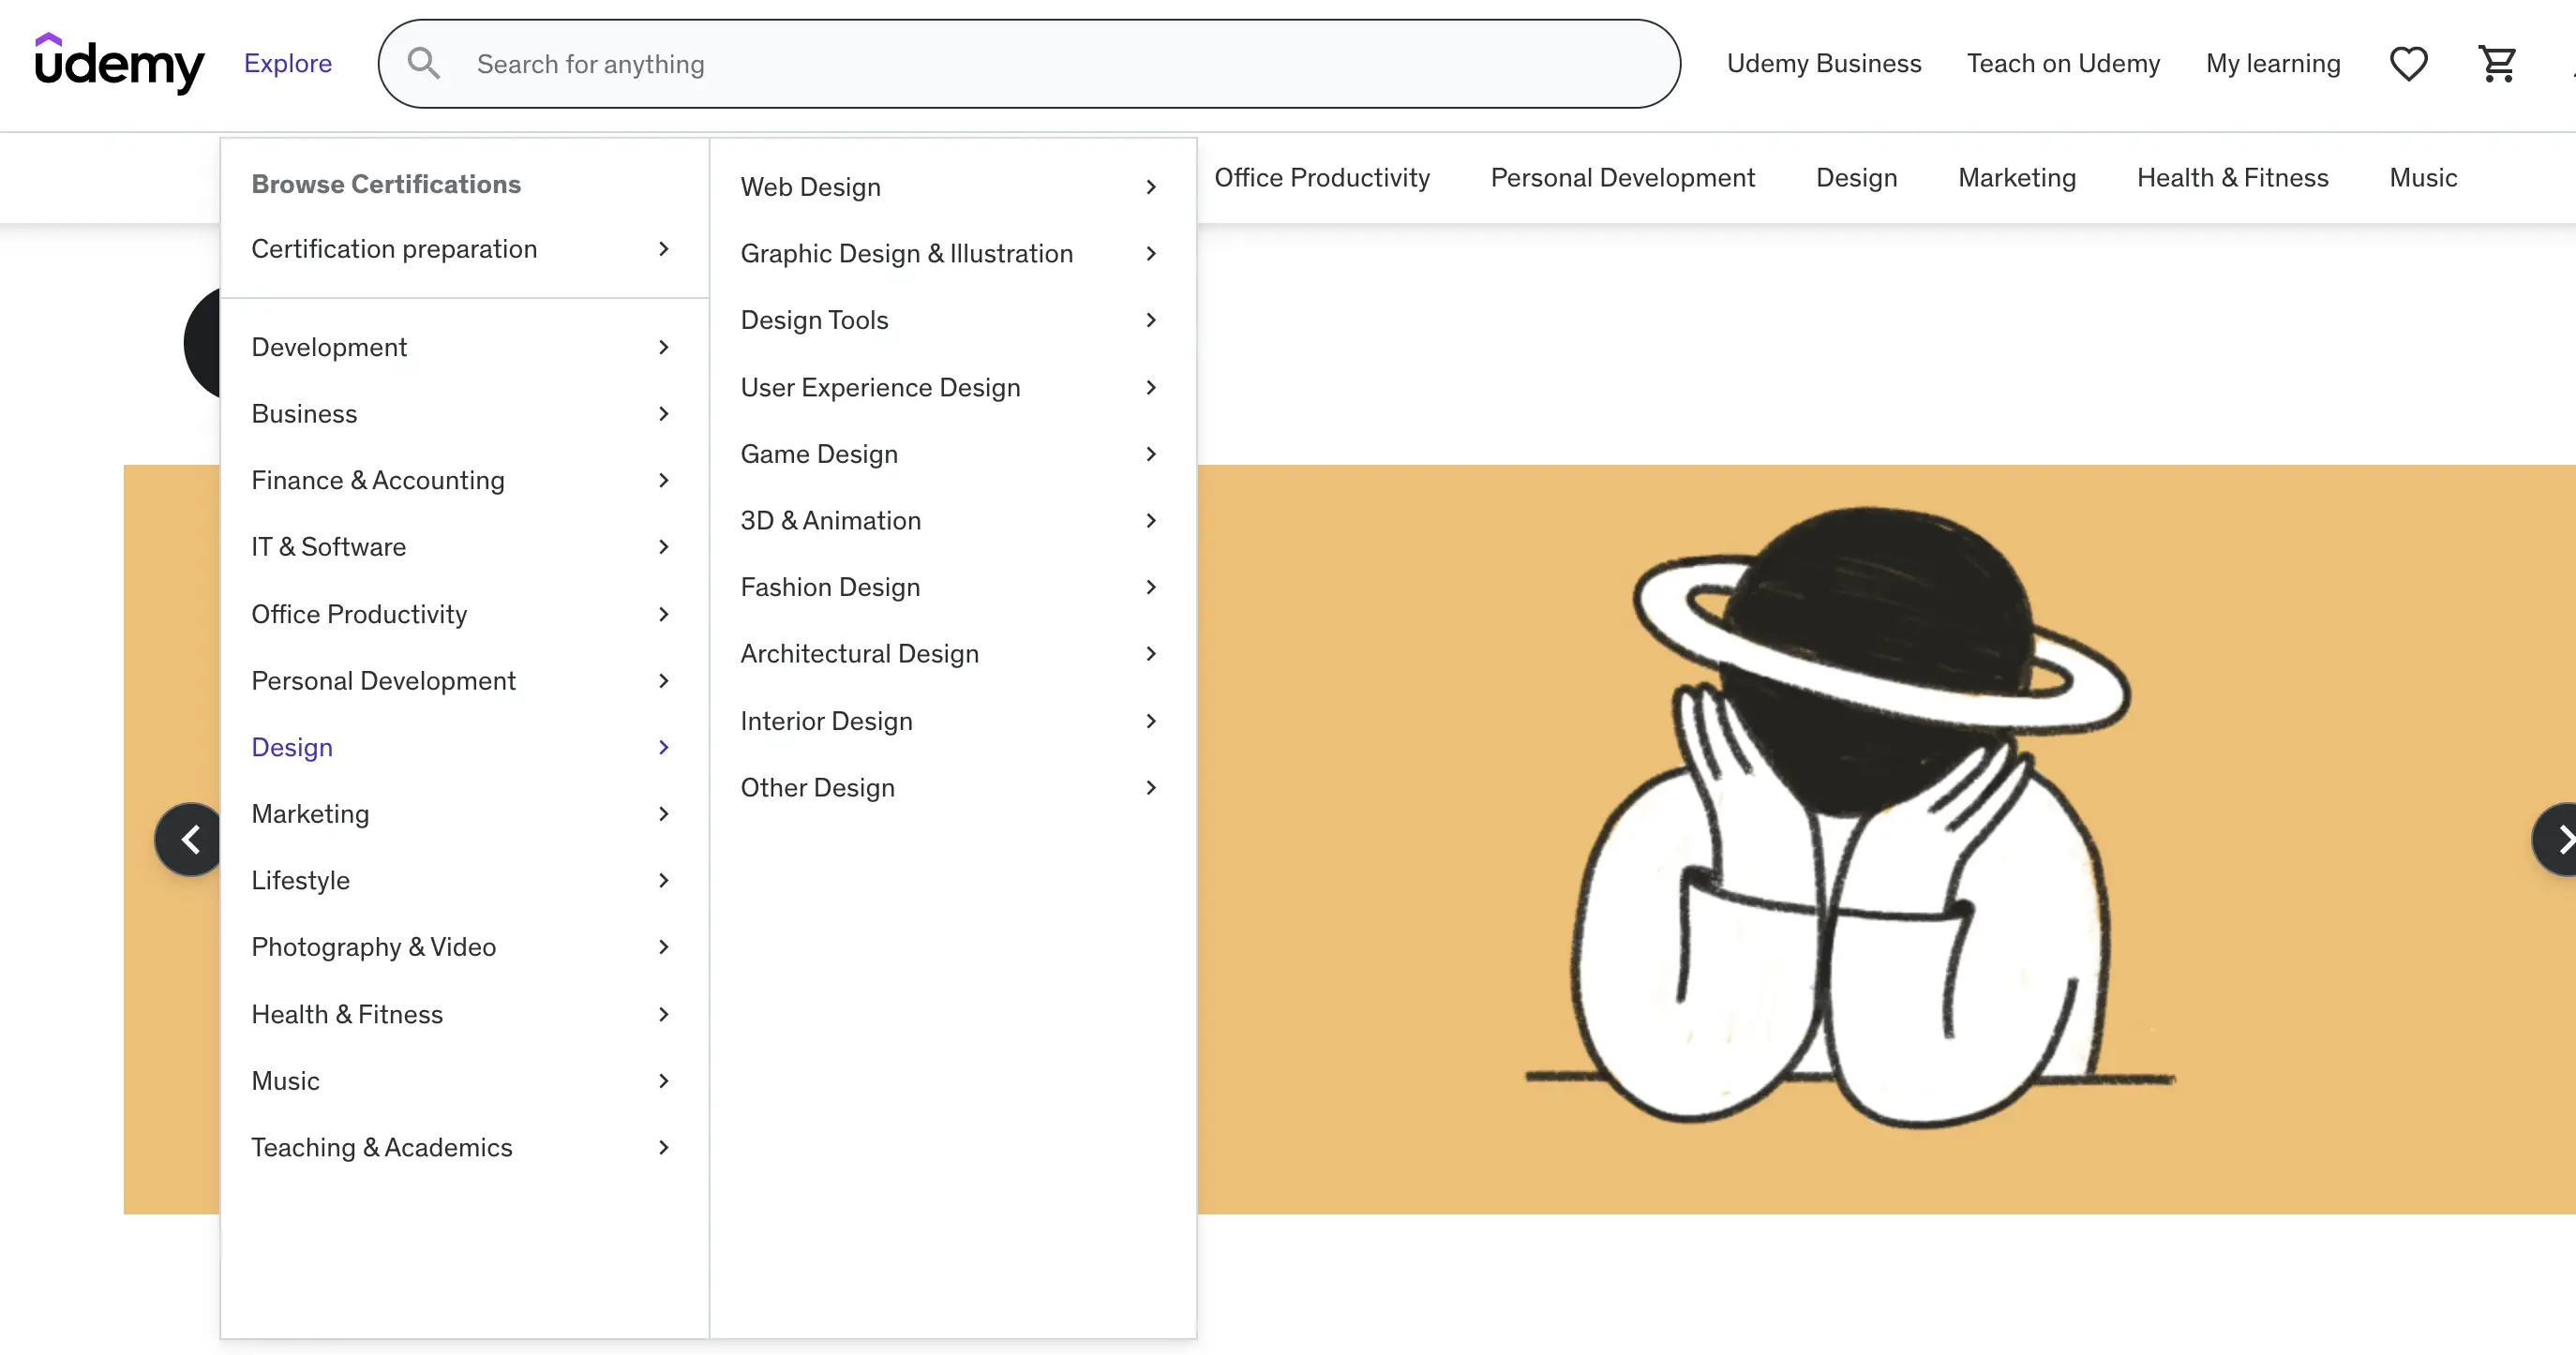Show previous carousel slide
This screenshot has width=2576, height=1355.
point(190,839)
